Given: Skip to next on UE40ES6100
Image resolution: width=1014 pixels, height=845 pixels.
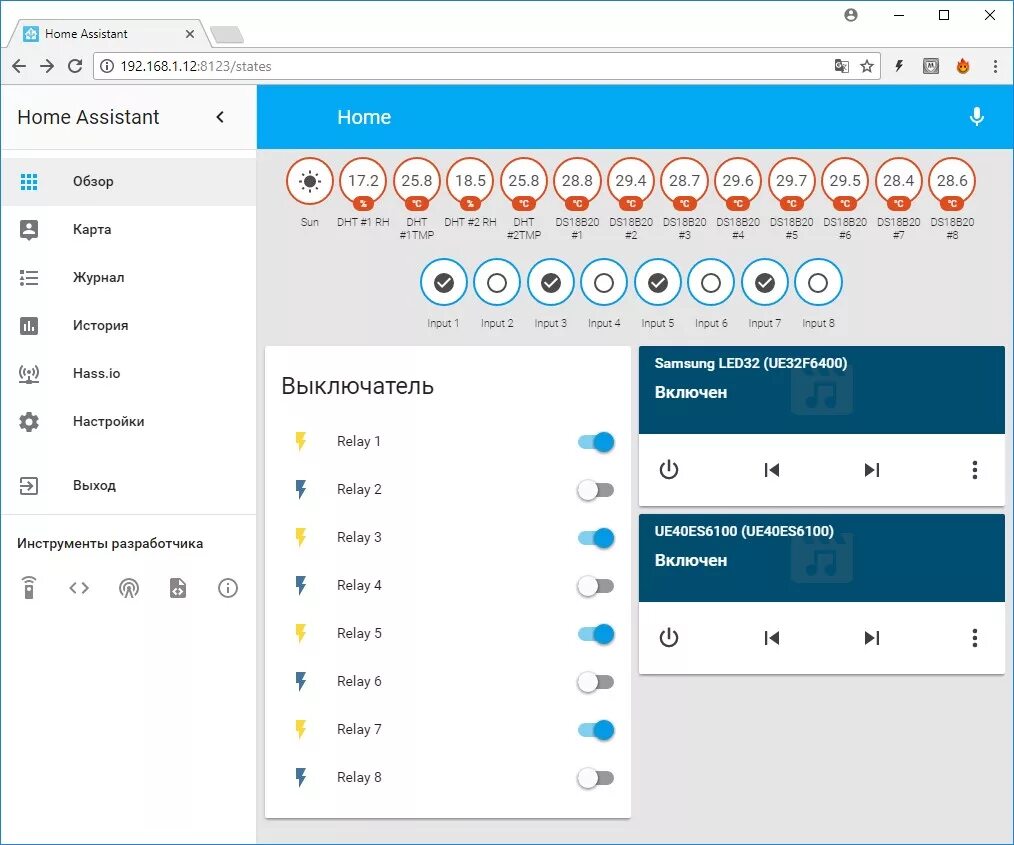Looking at the screenshot, I should (x=872, y=638).
